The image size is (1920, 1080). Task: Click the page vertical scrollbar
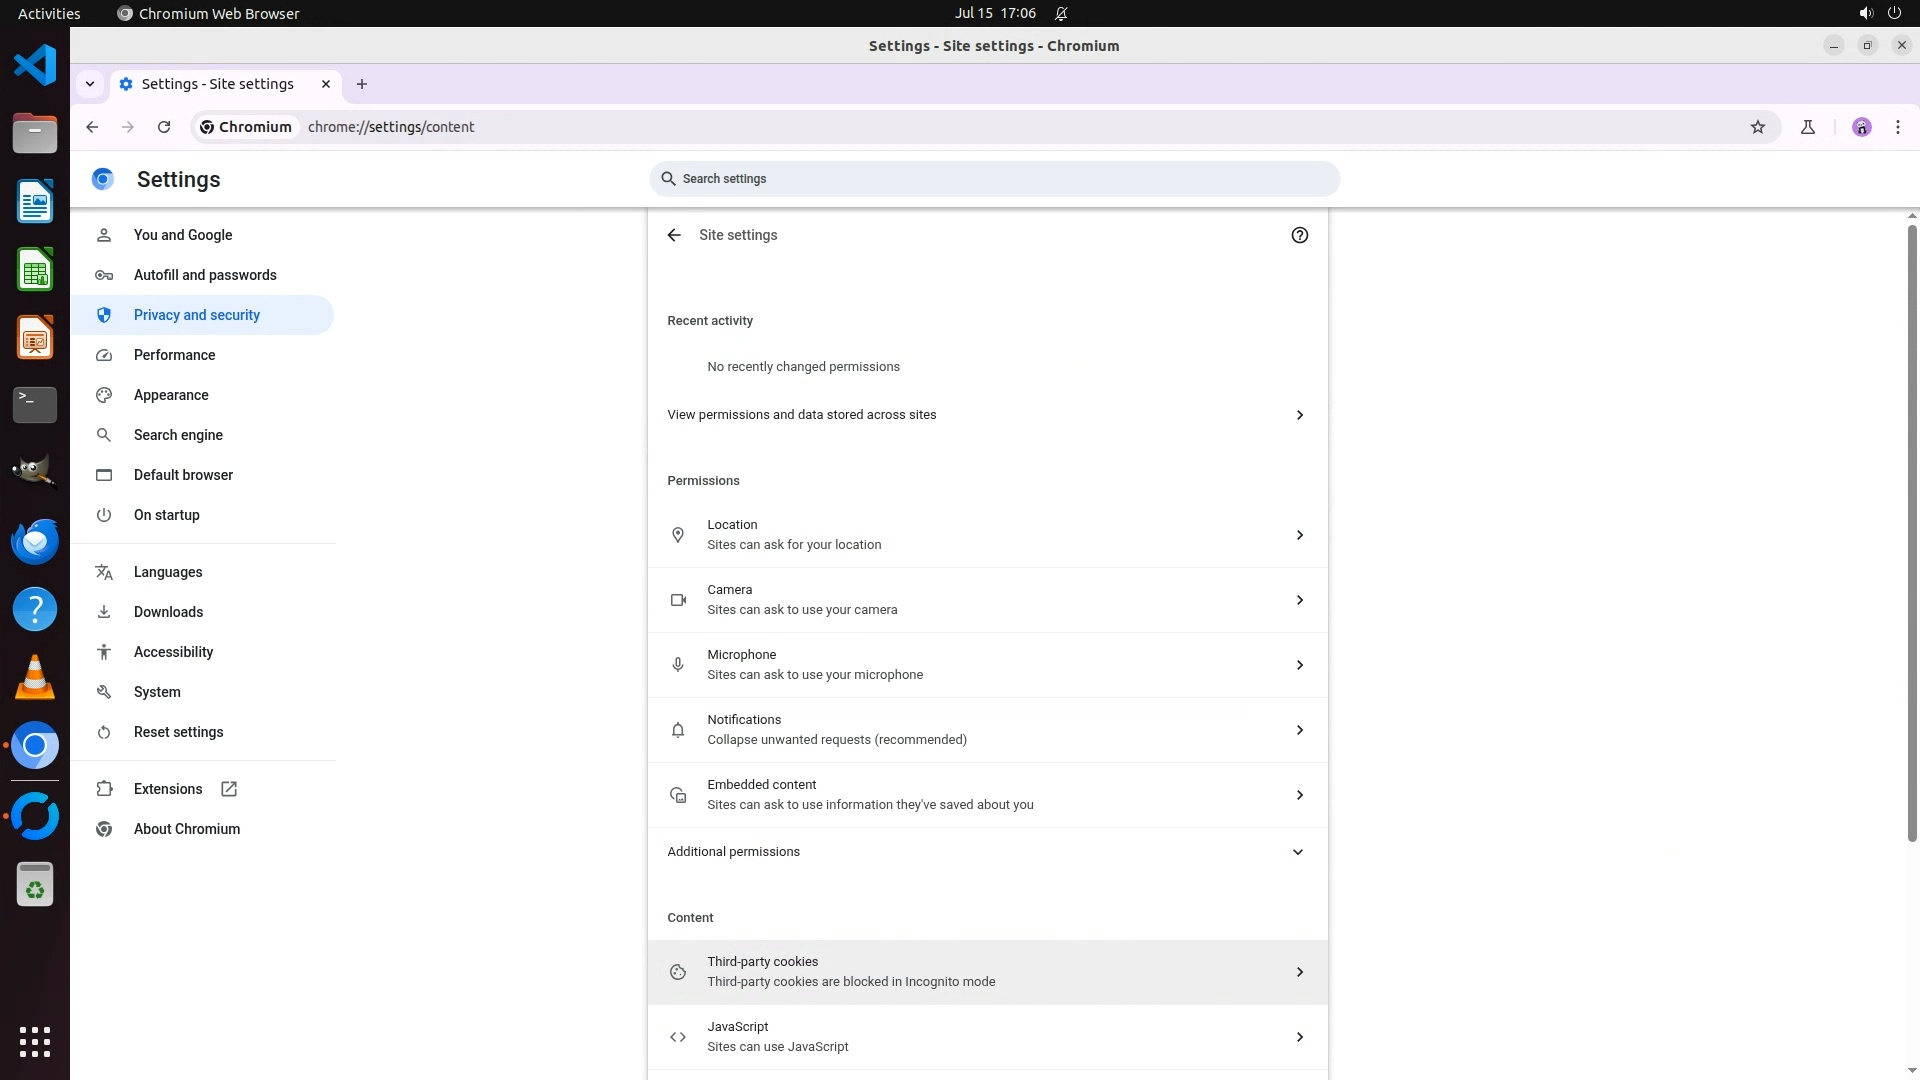point(1912,530)
